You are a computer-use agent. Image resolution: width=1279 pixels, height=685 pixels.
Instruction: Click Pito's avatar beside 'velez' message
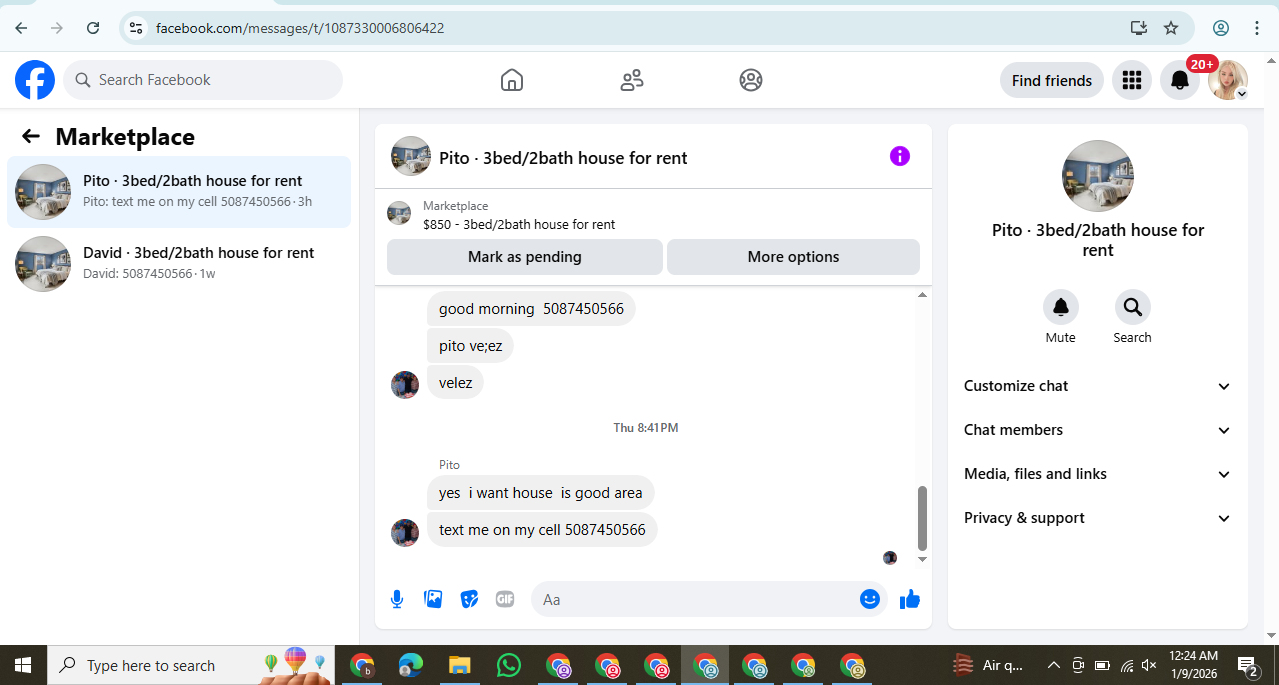click(x=405, y=385)
